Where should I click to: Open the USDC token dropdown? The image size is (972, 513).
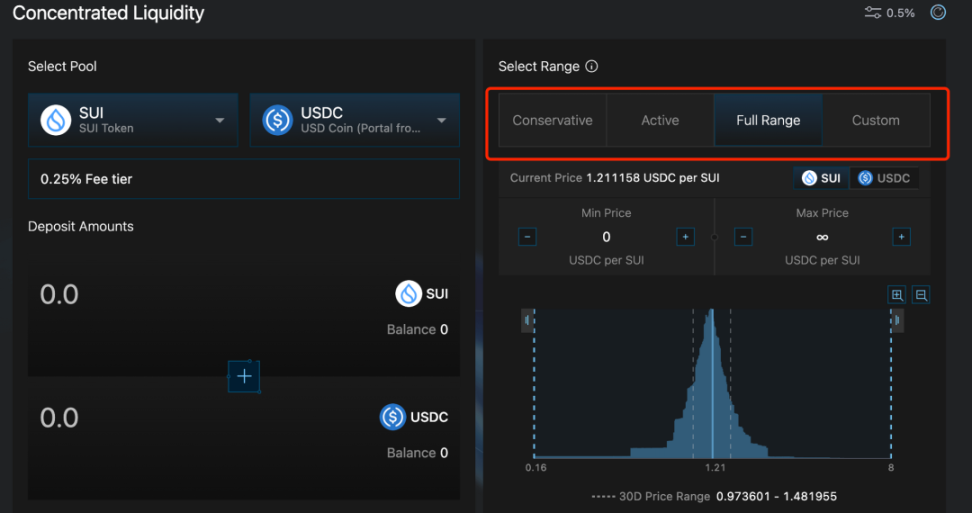click(355, 120)
